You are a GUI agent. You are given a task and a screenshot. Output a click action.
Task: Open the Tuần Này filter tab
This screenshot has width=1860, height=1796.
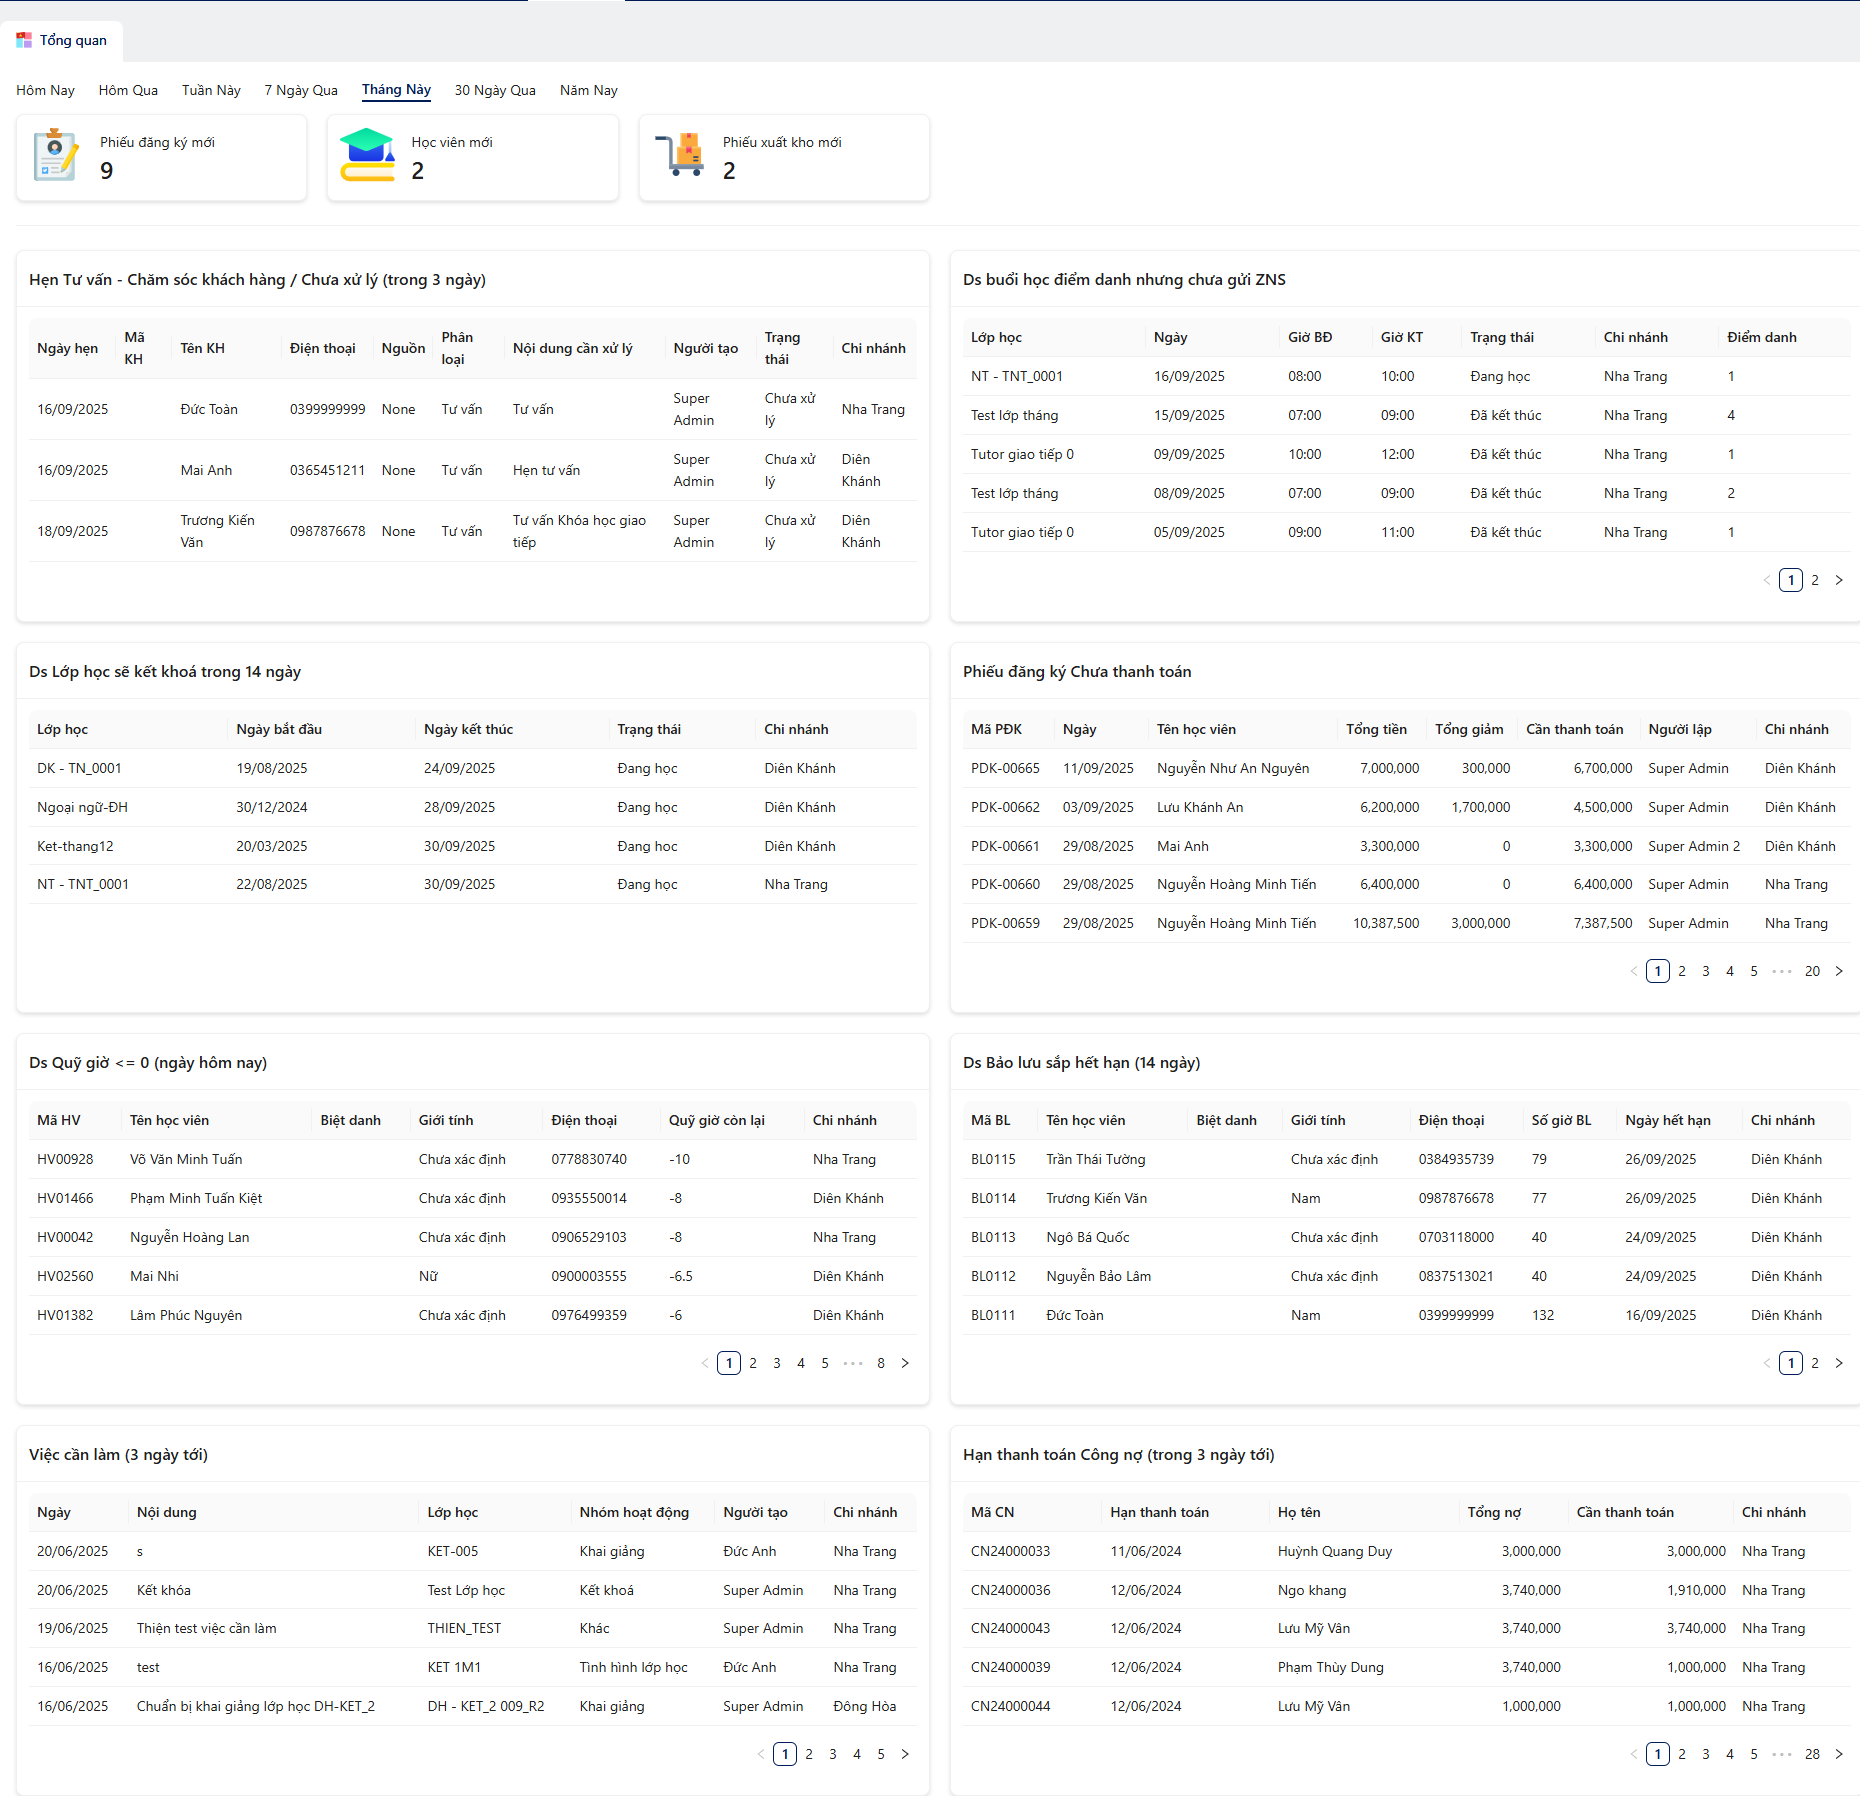pos(211,90)
